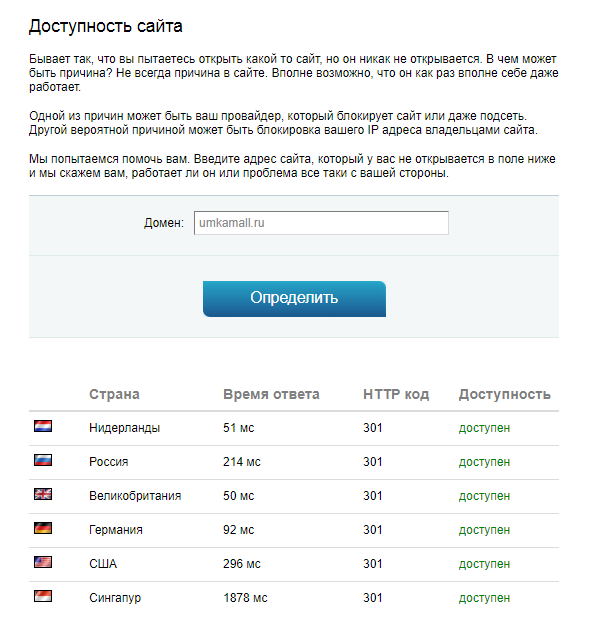This screenshot has width=594, height=626.
Task: Select the Нидерланды country name
Action: click(125, 428)
